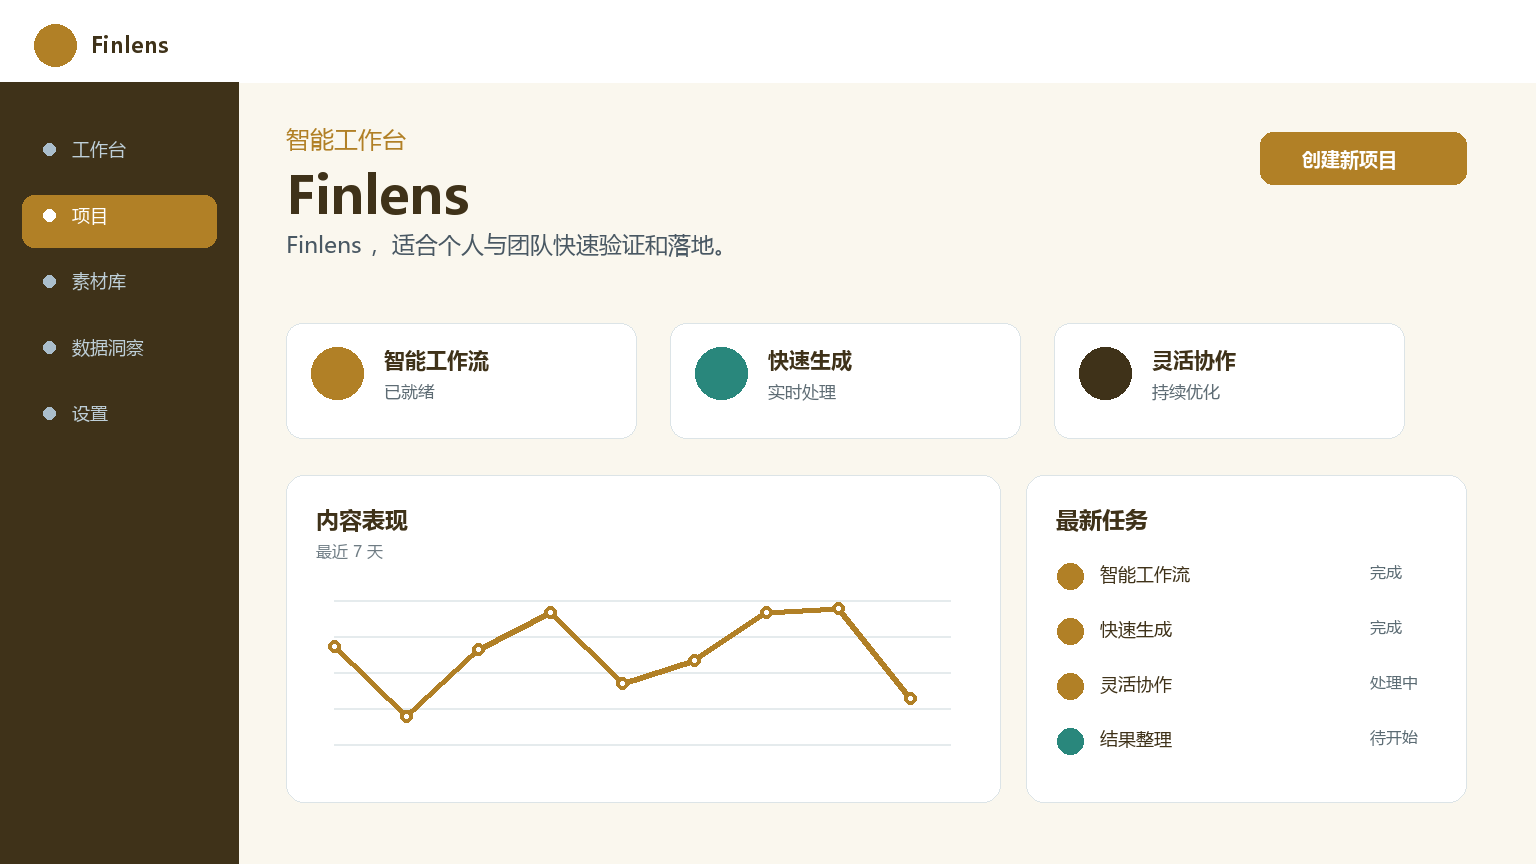Click the 待开始 status label

pyautogui.click(x=1393, y=738)
